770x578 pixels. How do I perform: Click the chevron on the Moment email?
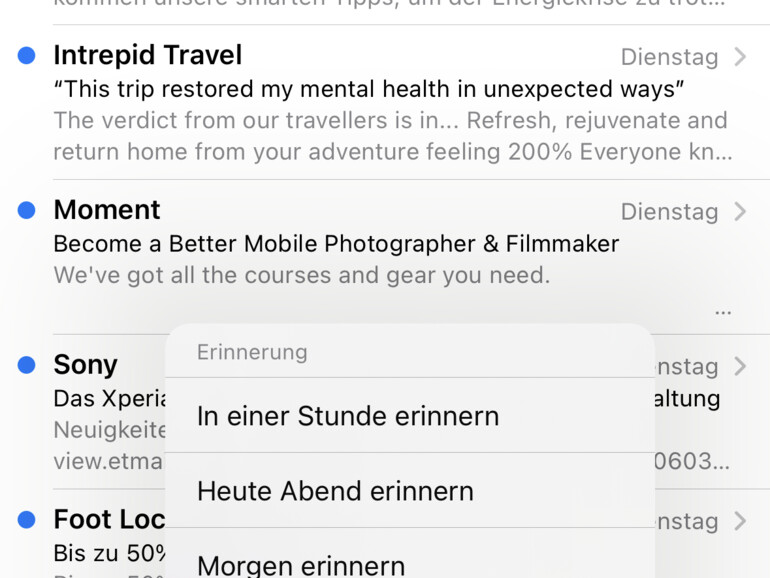740,211
